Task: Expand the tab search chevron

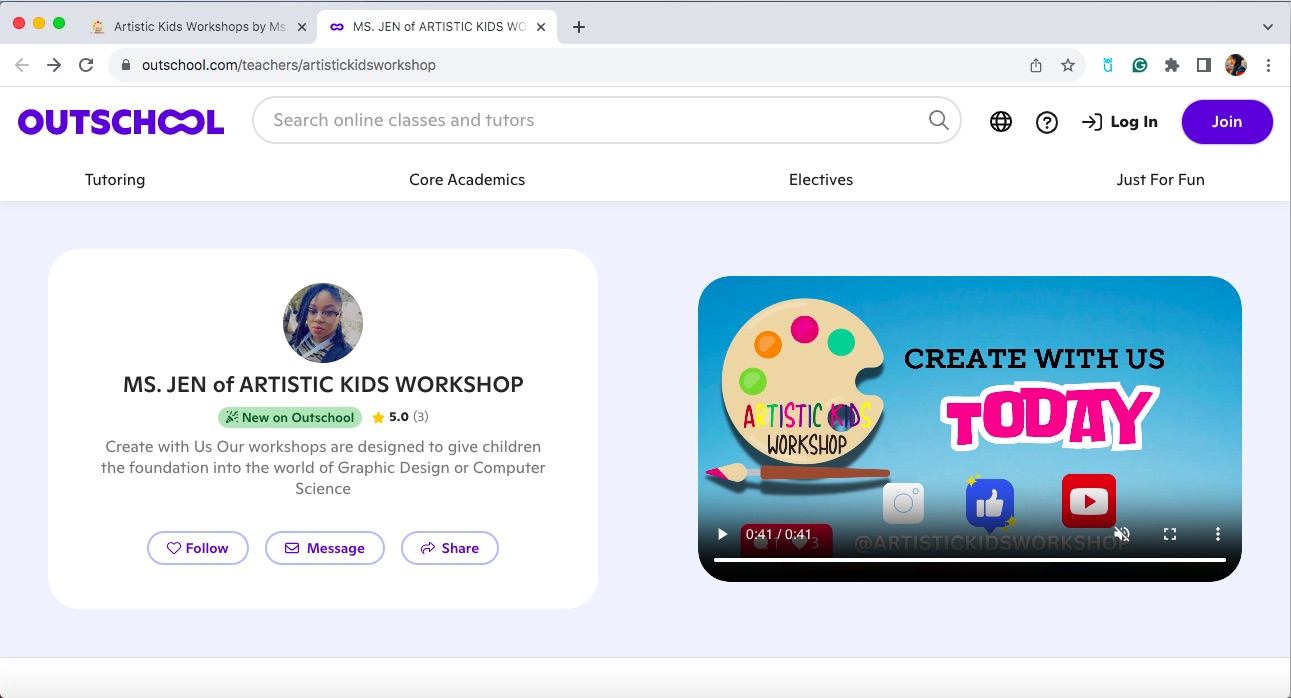Action: [x=1268, y=27]
